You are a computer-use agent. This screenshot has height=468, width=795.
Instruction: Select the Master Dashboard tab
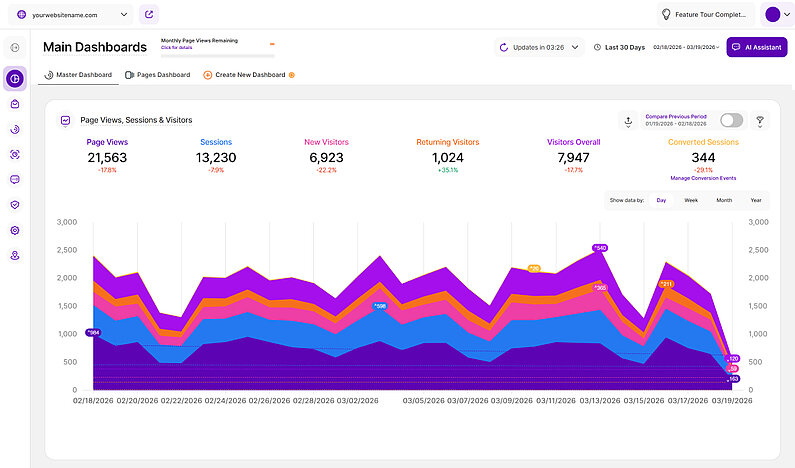pos(78,75)
